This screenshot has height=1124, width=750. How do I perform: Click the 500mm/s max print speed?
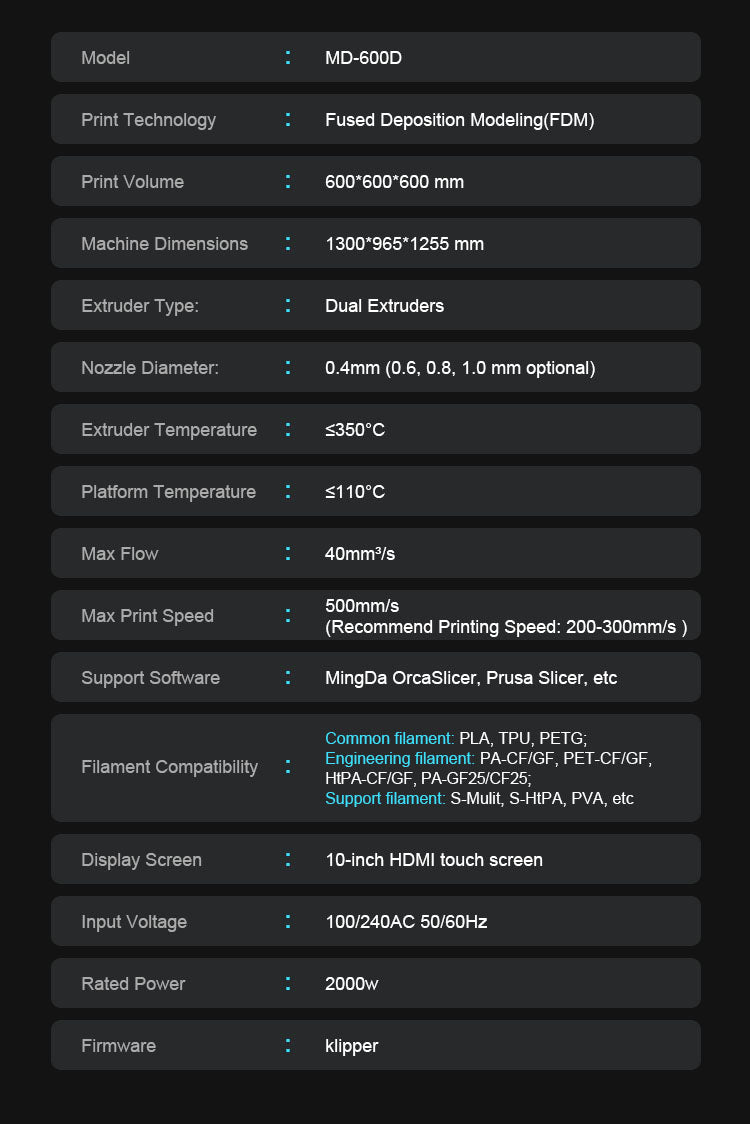362,606
